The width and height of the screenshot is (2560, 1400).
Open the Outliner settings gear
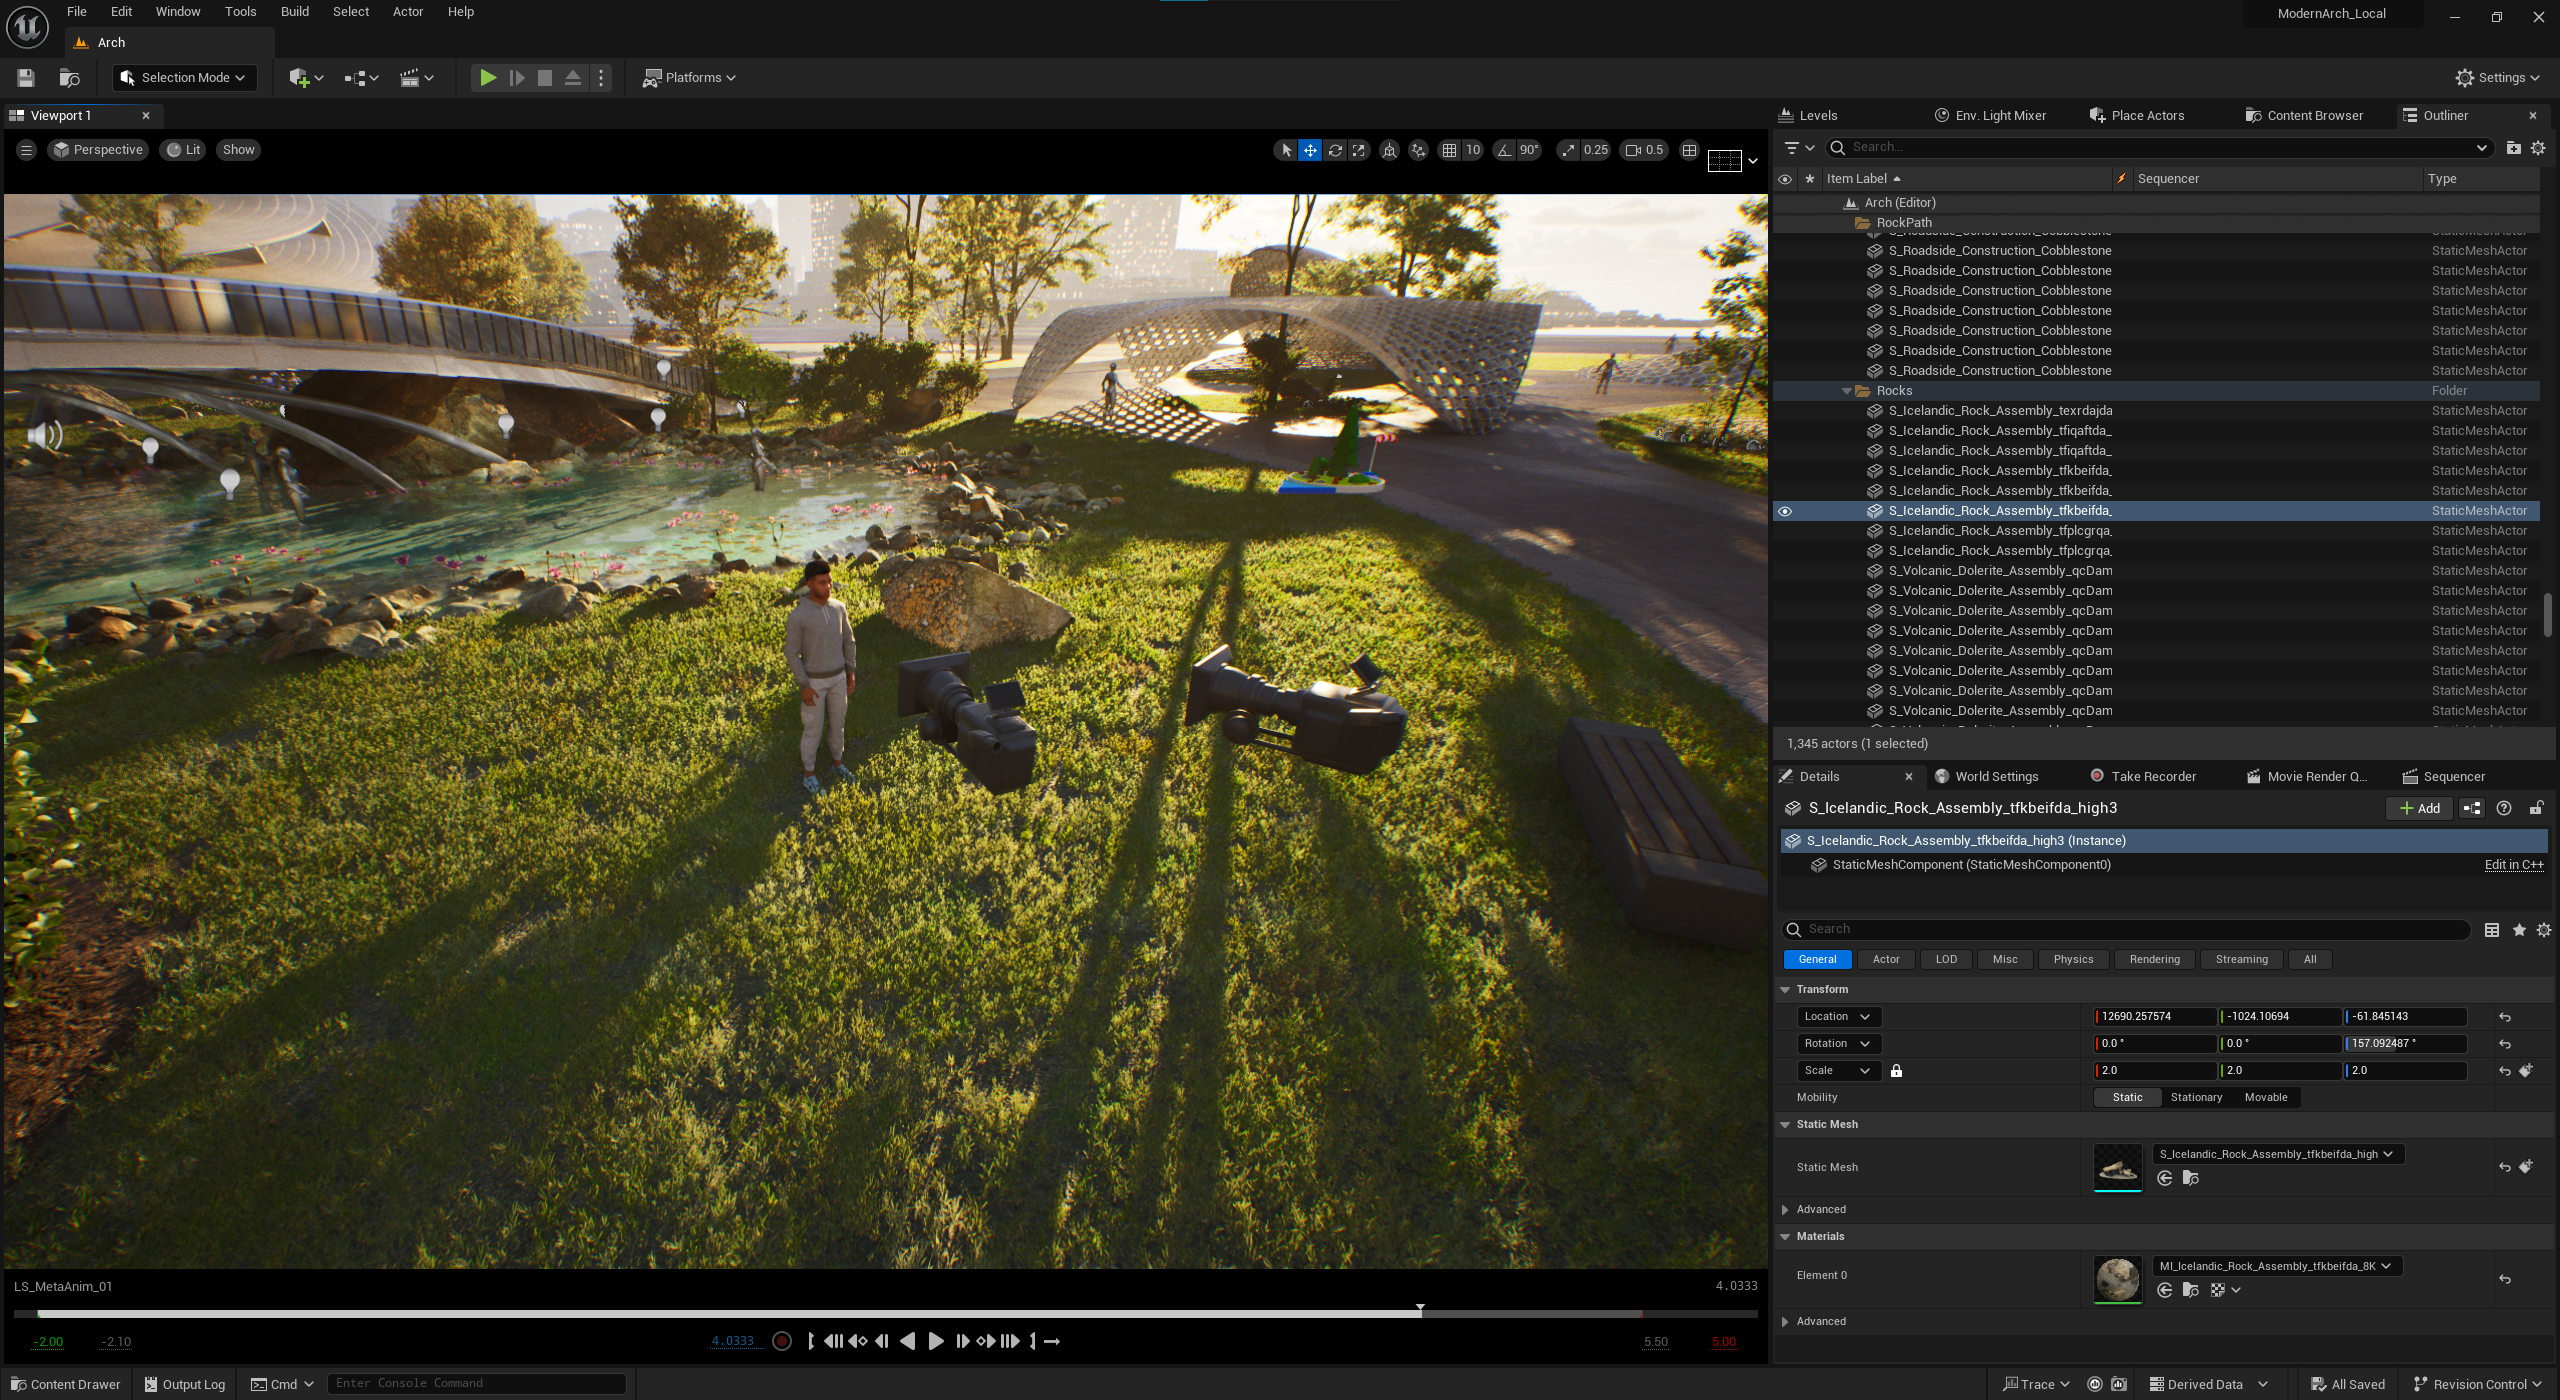pyautogui.click(x=2538, y=148)
